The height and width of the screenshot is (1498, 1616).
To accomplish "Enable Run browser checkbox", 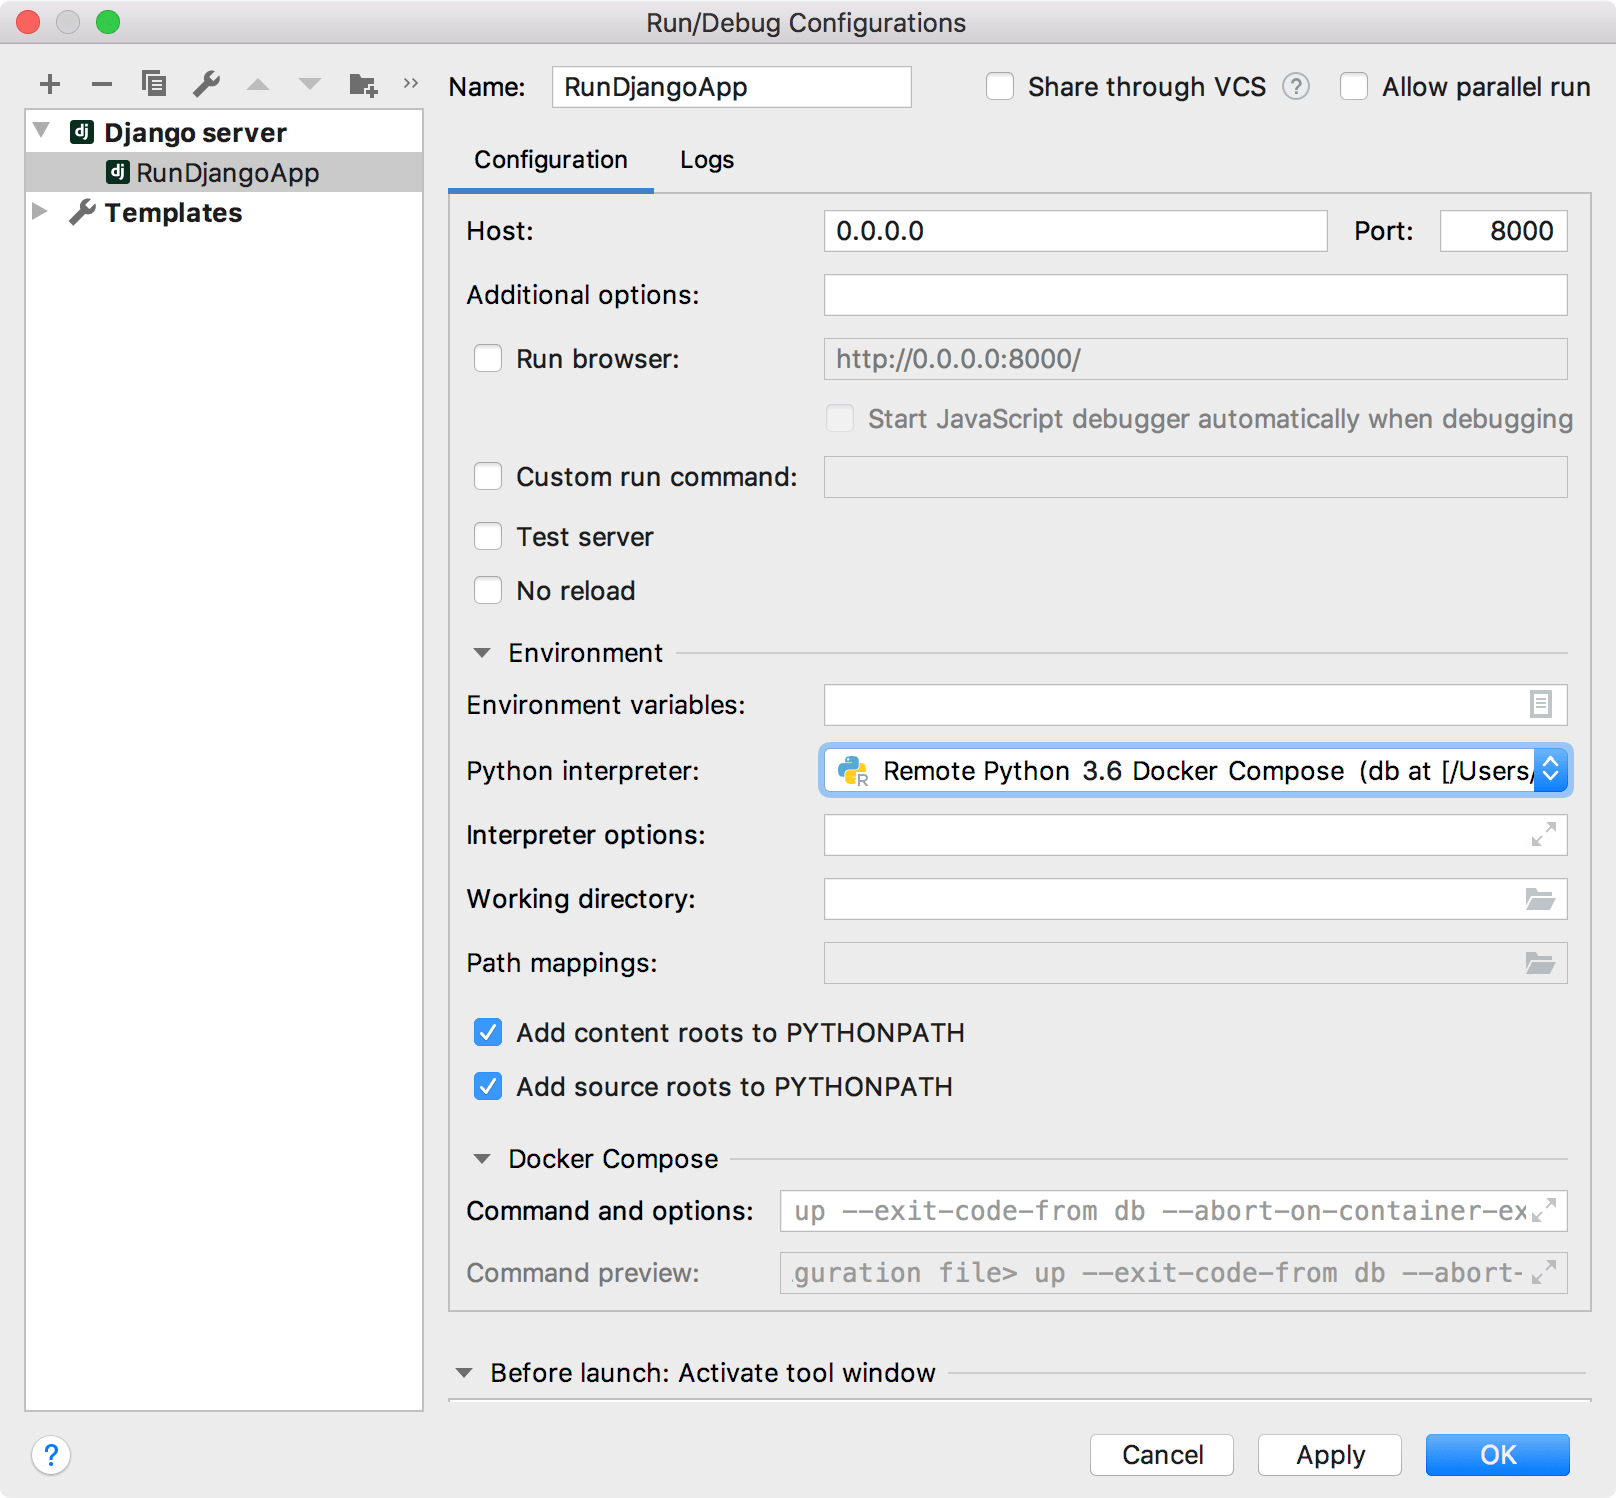I will (488, 359).
